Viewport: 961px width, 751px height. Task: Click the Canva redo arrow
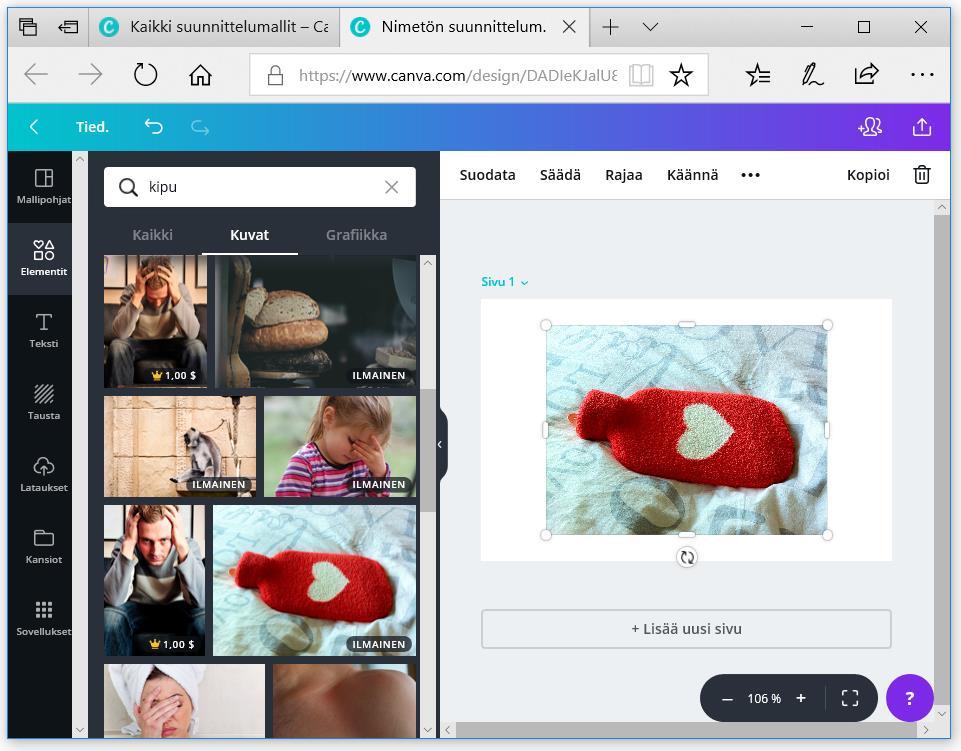(x=200, y=127)
